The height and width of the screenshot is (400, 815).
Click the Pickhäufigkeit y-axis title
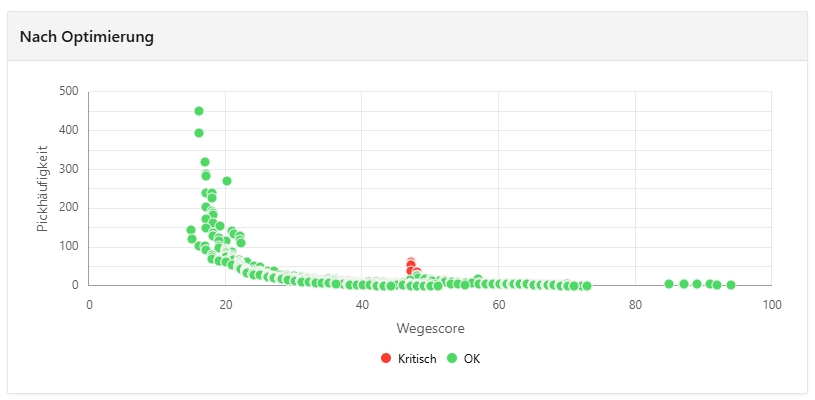[44, 189]
